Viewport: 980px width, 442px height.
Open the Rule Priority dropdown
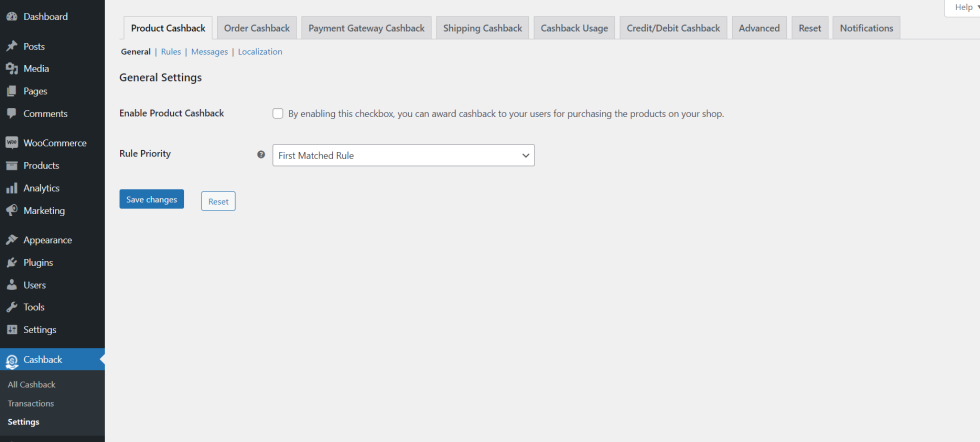403,155
